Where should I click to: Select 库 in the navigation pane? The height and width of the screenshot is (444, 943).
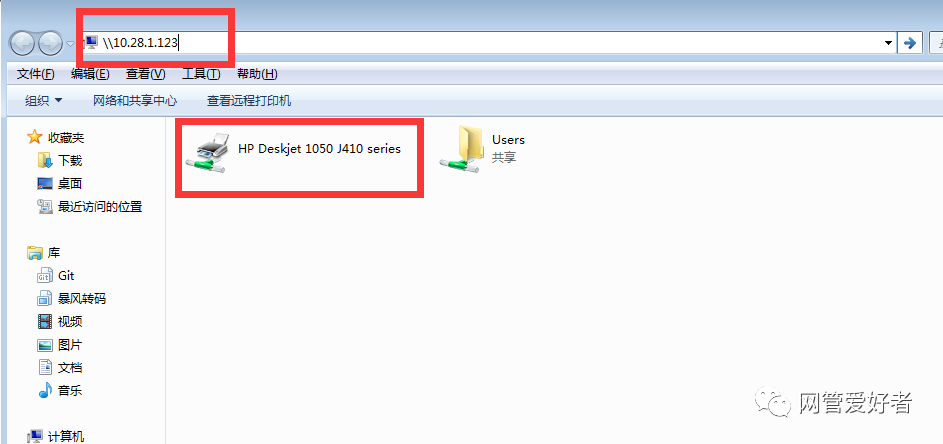pos(54,253)
